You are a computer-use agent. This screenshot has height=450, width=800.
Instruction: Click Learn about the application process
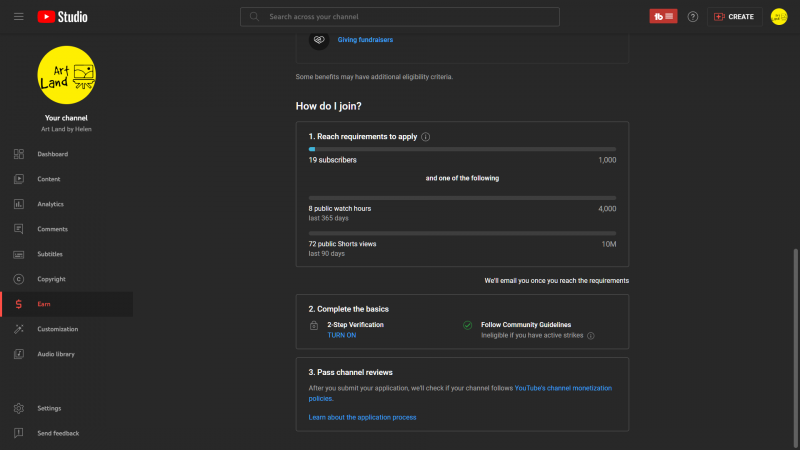(x=362, y=417)
